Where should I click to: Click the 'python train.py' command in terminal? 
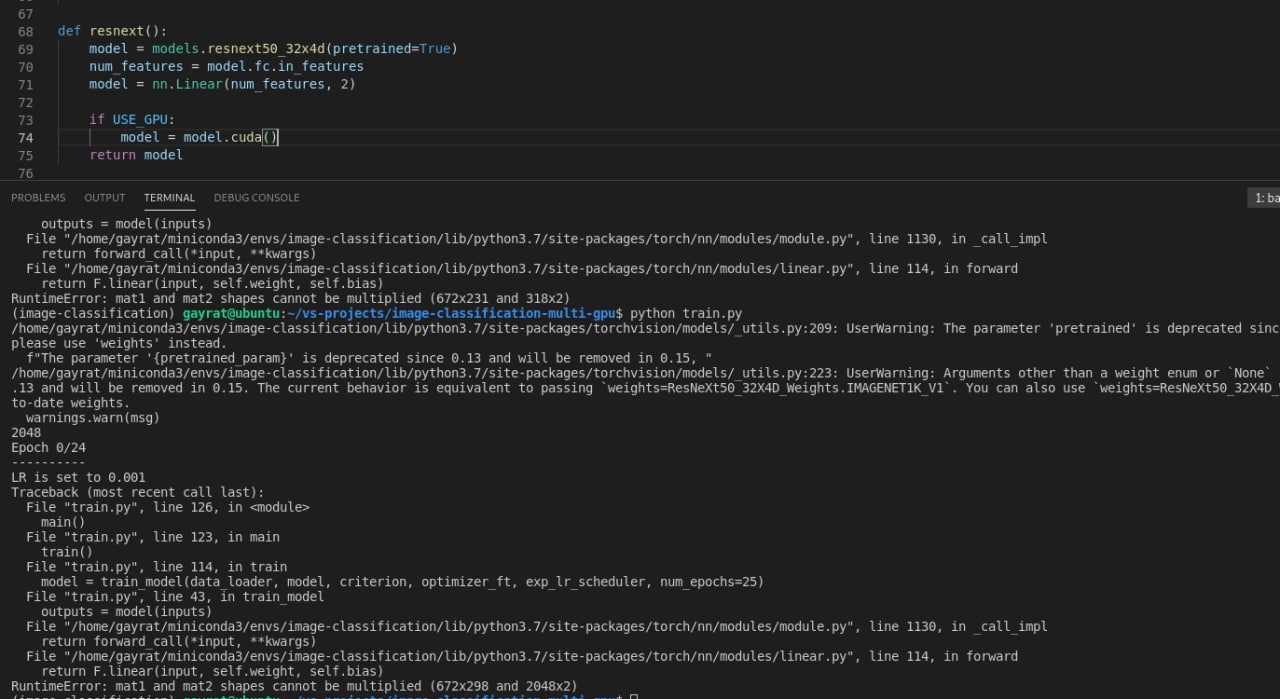click(686, 313)
